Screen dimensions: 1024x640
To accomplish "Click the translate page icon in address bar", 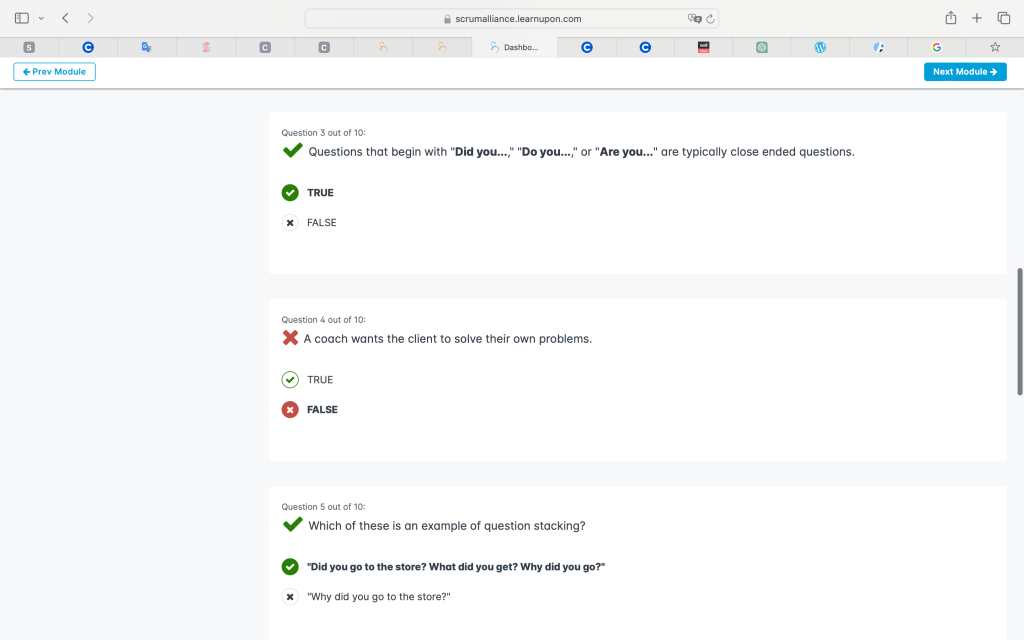I will pyautogui.click(x=694, y=18).
